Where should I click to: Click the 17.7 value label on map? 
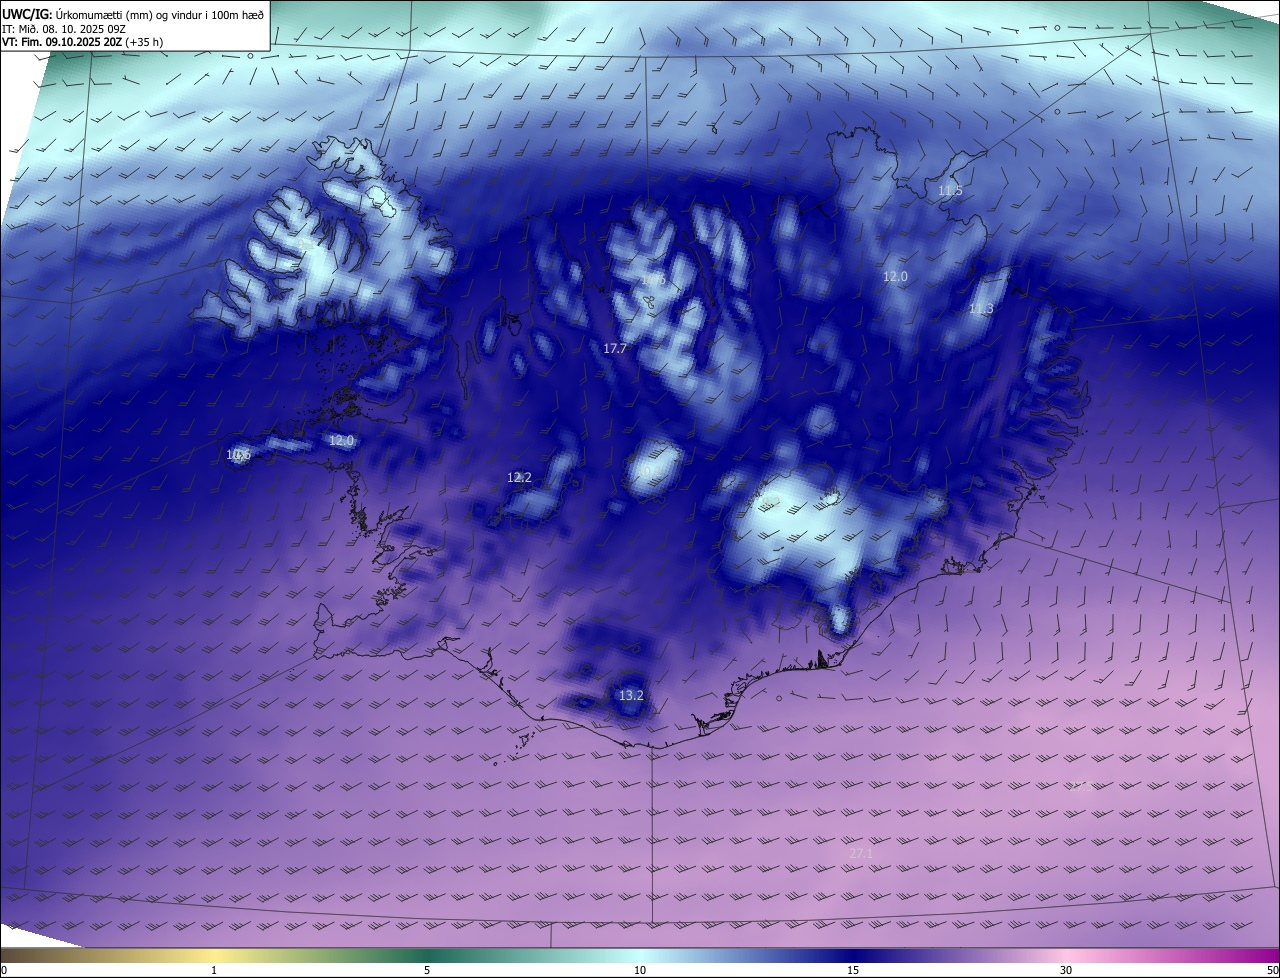point(615,349)
